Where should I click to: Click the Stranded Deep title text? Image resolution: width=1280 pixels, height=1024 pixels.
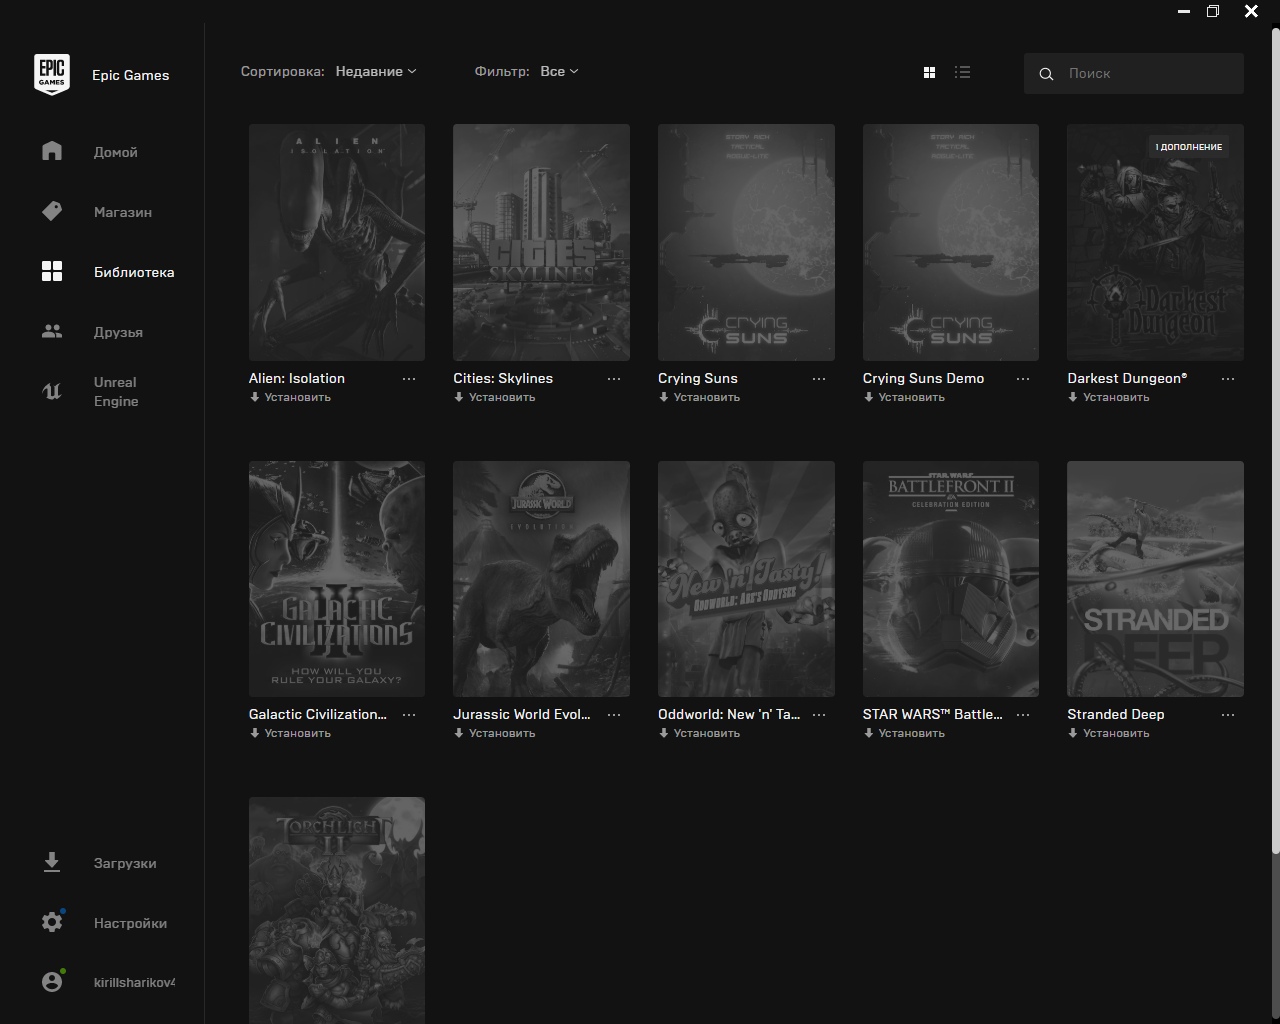tap(1116, 714)
